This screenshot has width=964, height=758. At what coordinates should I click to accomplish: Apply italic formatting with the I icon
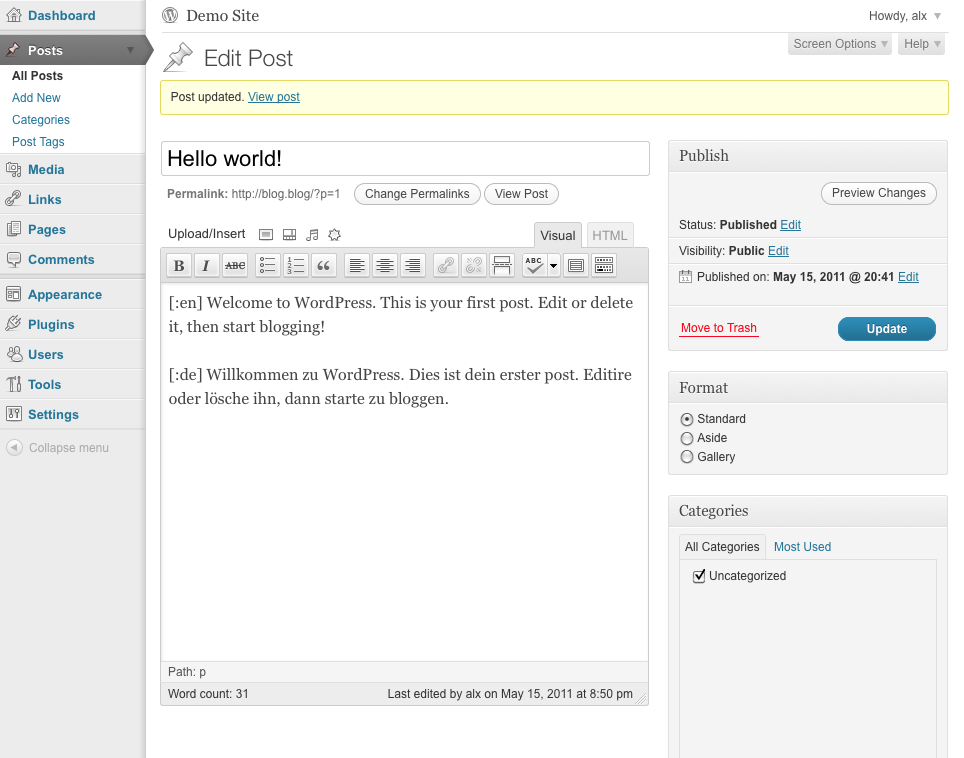coord(207,266)
